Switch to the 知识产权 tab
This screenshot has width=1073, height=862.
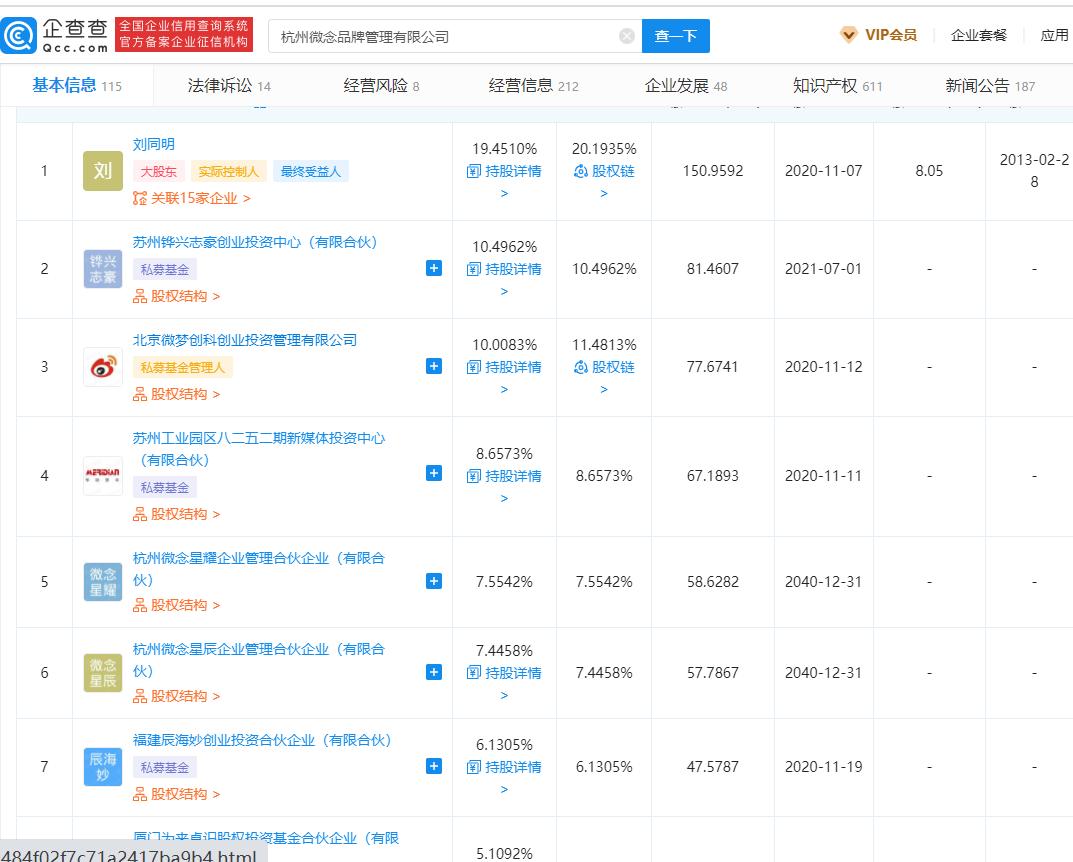838,86
